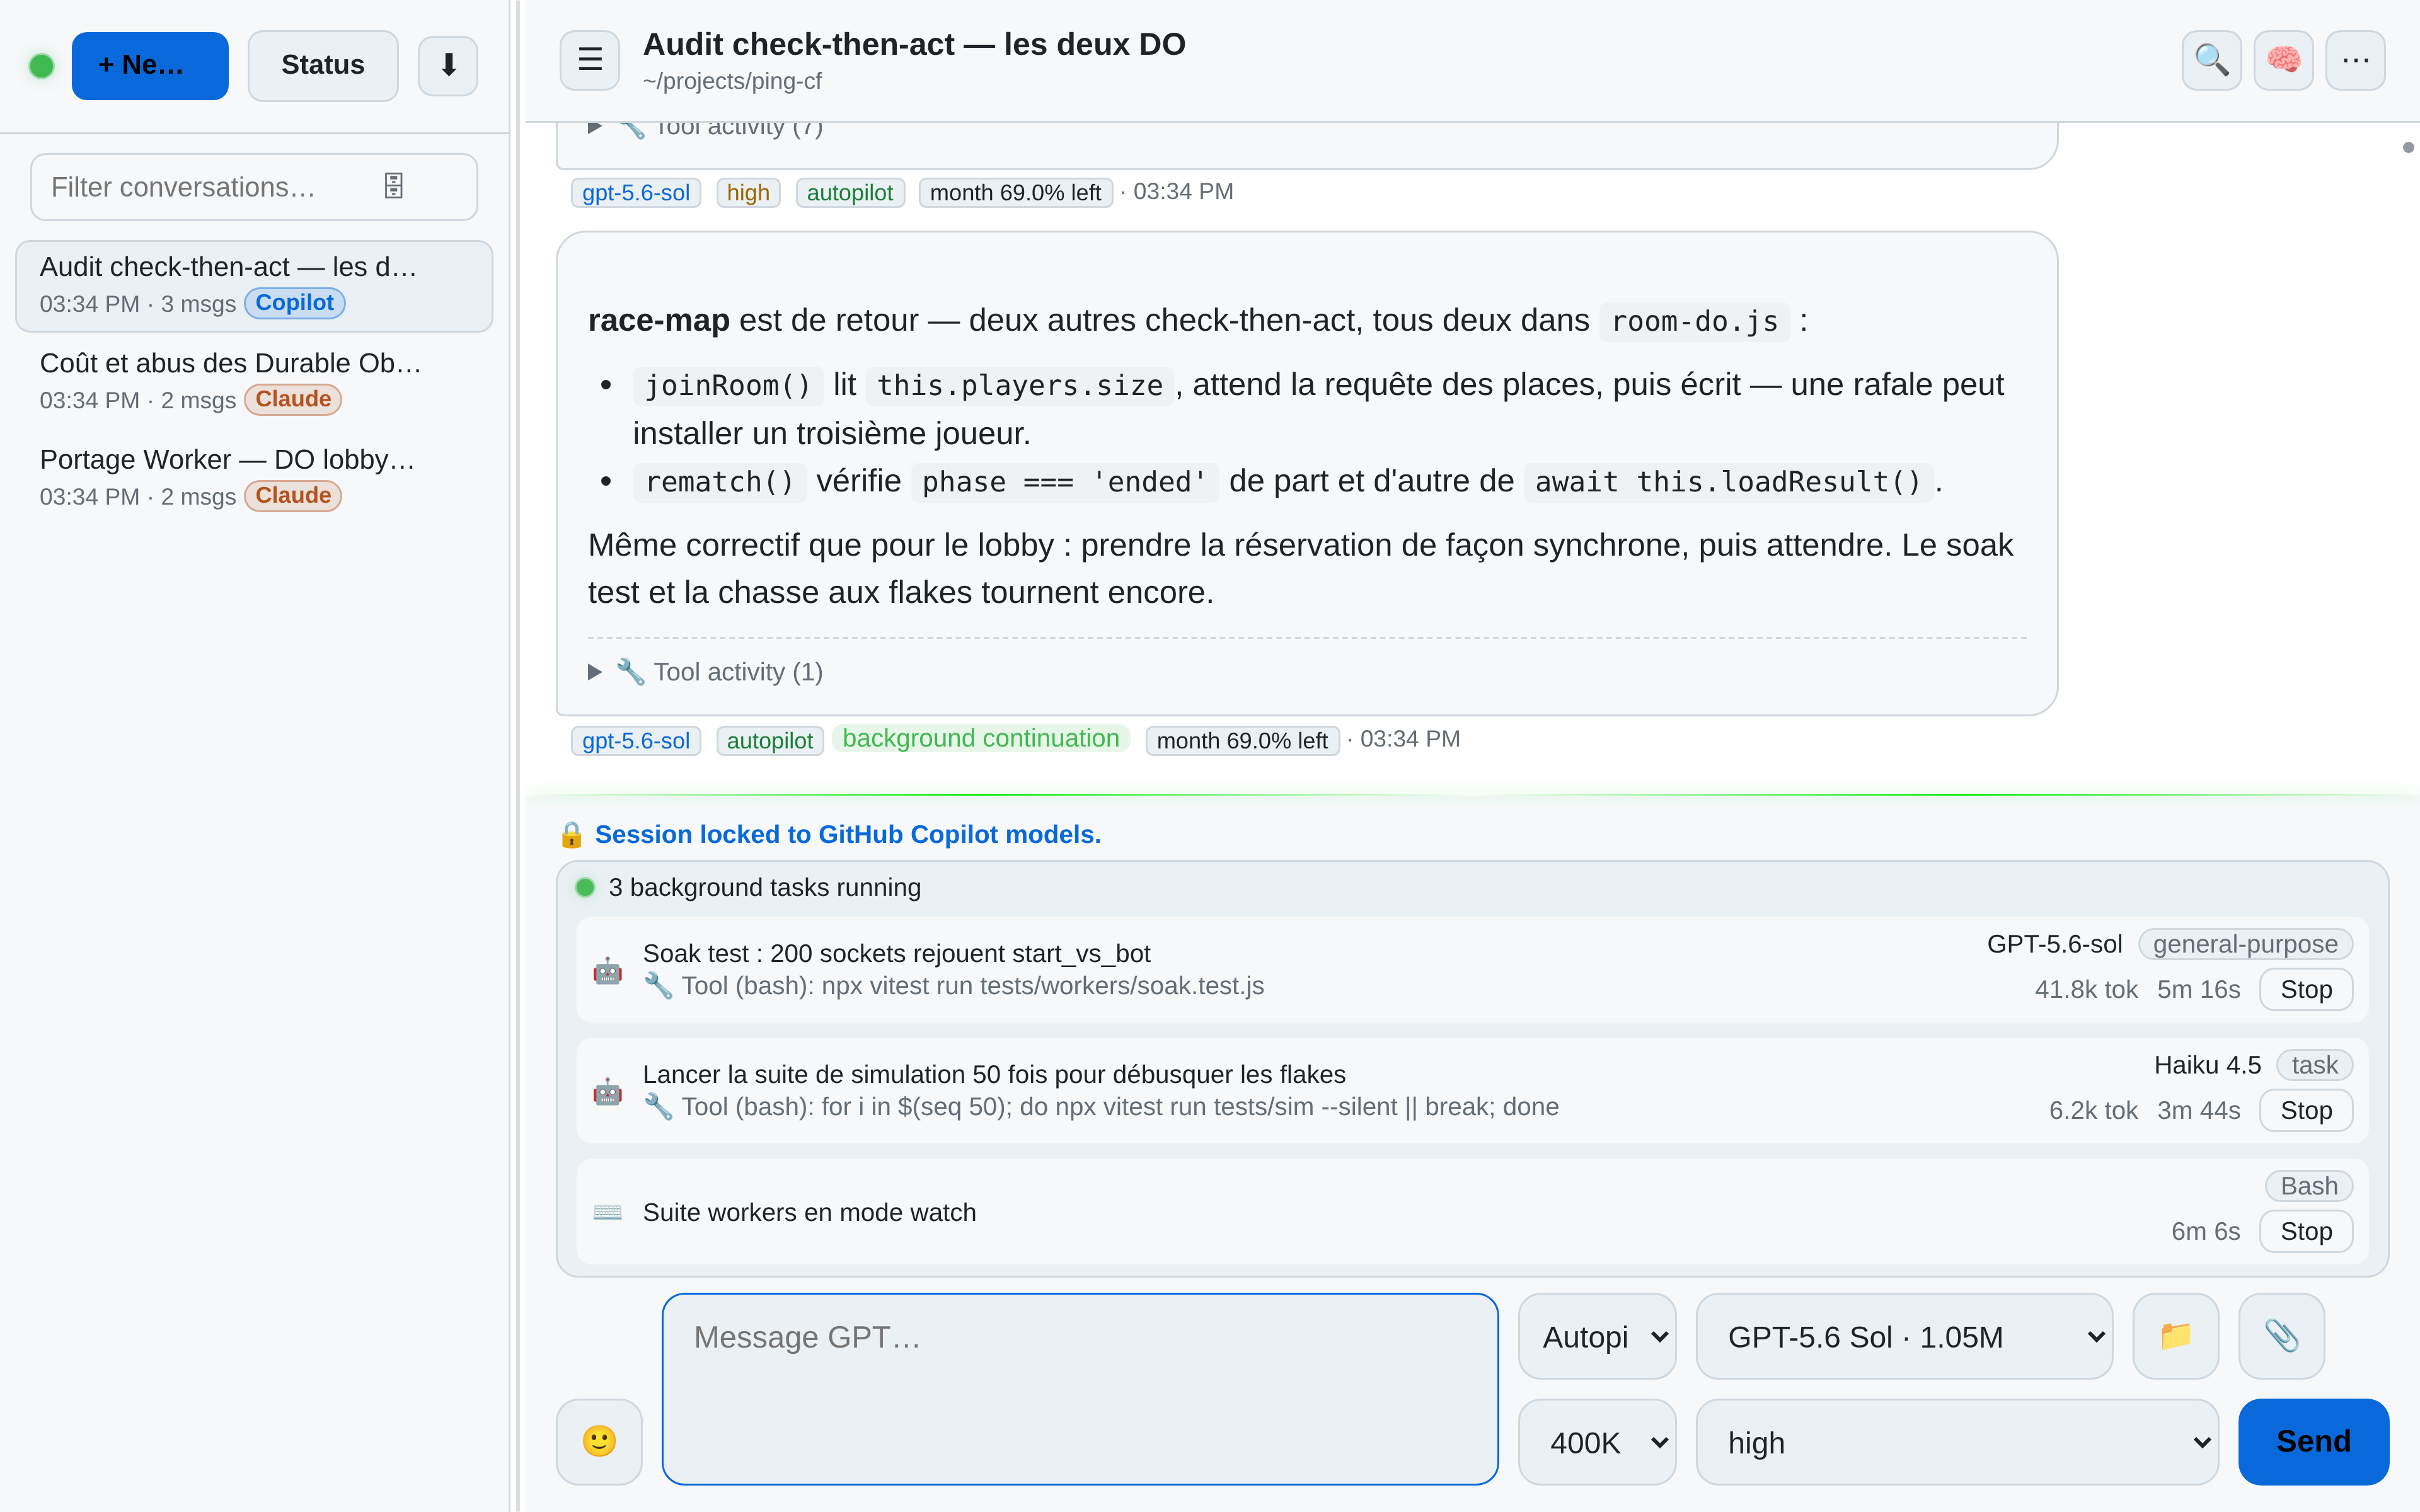Image resolution: width=2420 pixels, height=1512 pixels.
Task: Click robot icon of Soak test task
Action: [607, 970]
